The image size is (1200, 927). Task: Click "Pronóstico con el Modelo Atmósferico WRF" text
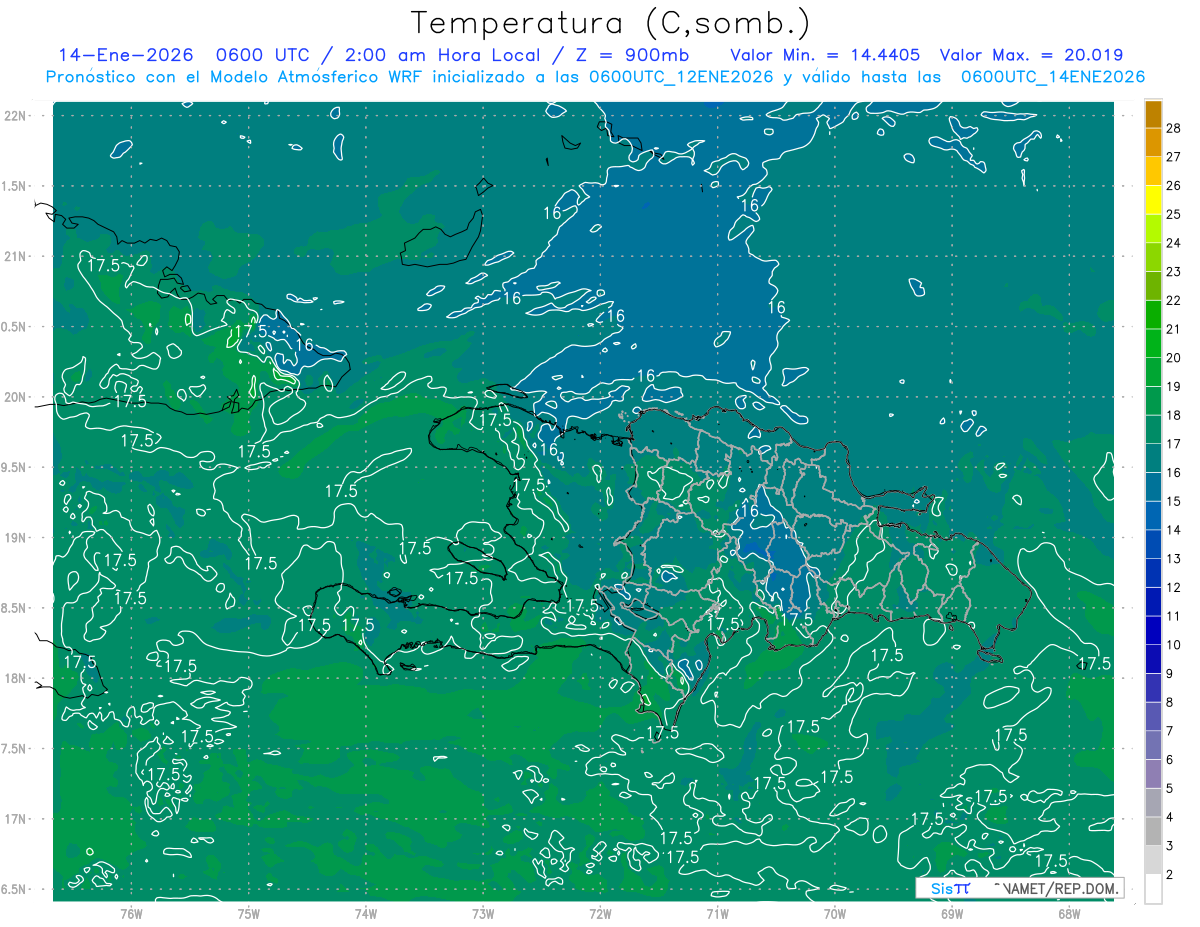coord(235,77)
